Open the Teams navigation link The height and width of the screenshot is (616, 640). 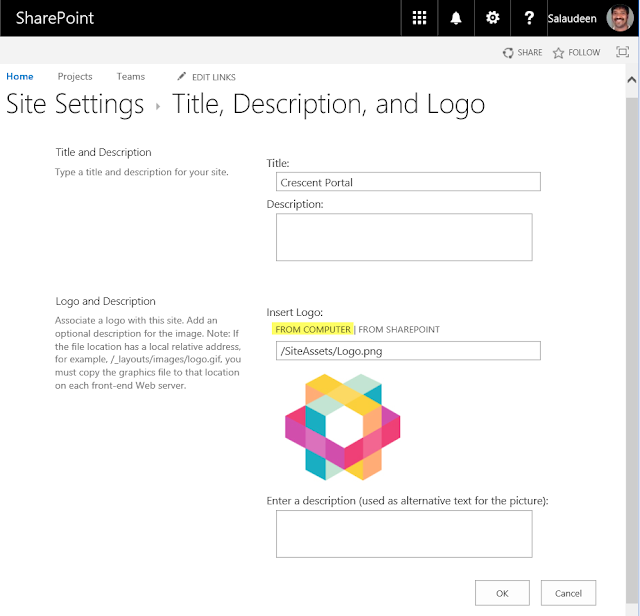tap(131, 76)
